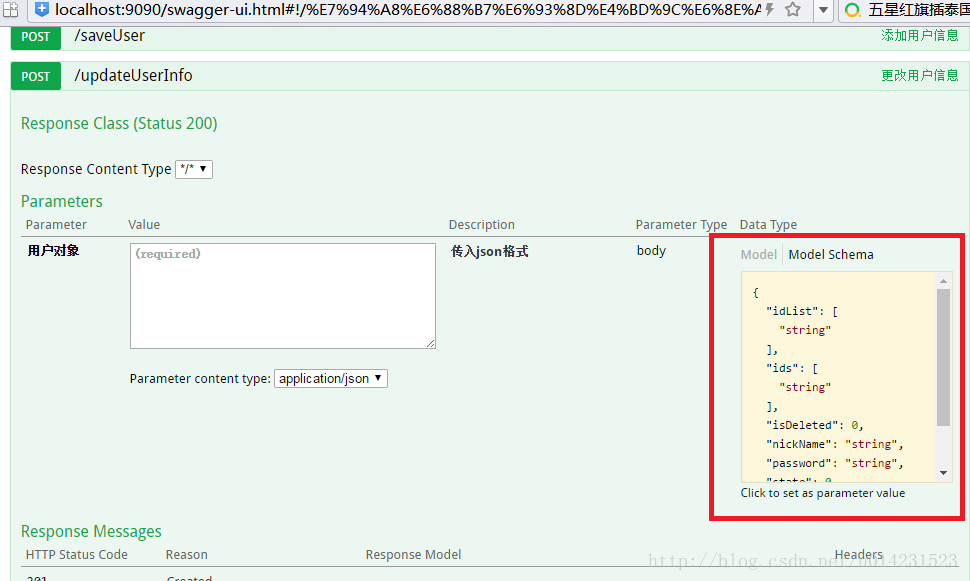
Task: Click the JSON model schema snippet box
Action: tap(839, 377)
